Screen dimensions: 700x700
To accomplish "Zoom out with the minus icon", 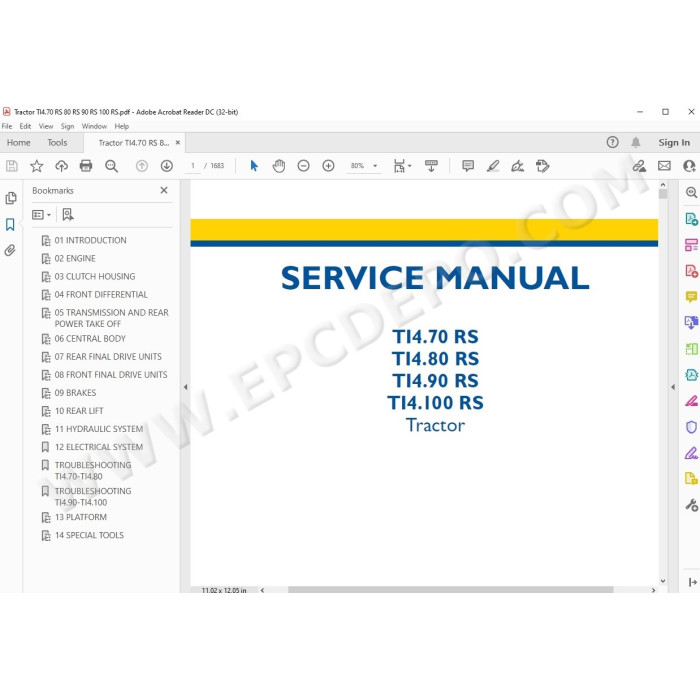I will coord(303,166).
